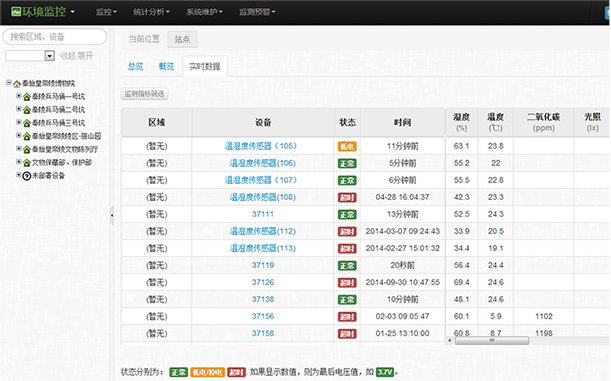Open device link 37111

263,214
